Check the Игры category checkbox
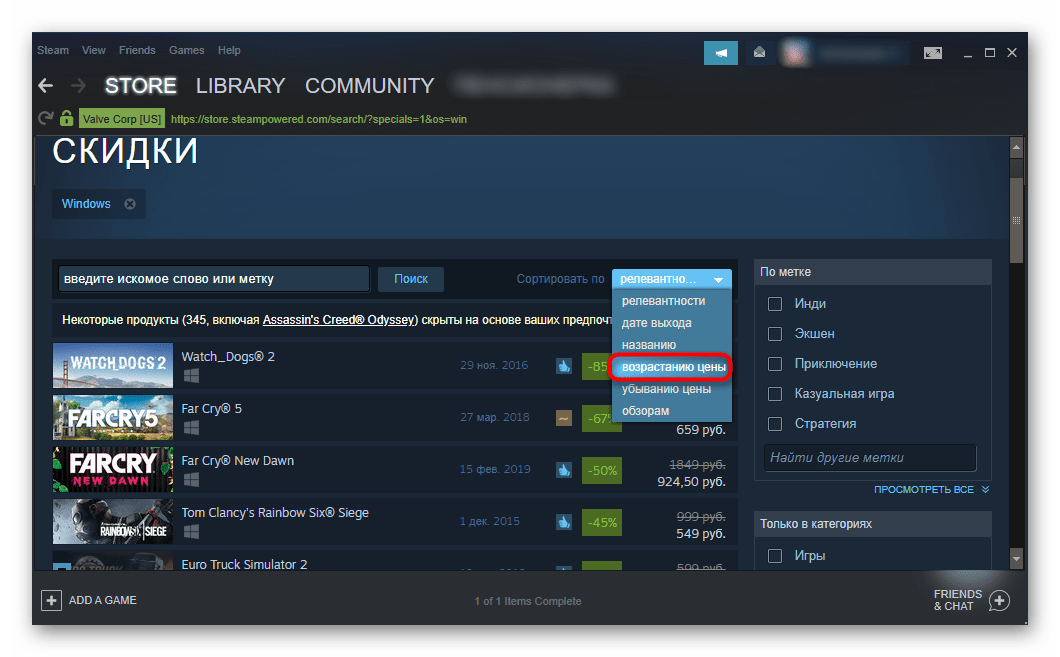1060x657 pixels. pos(775,556)
